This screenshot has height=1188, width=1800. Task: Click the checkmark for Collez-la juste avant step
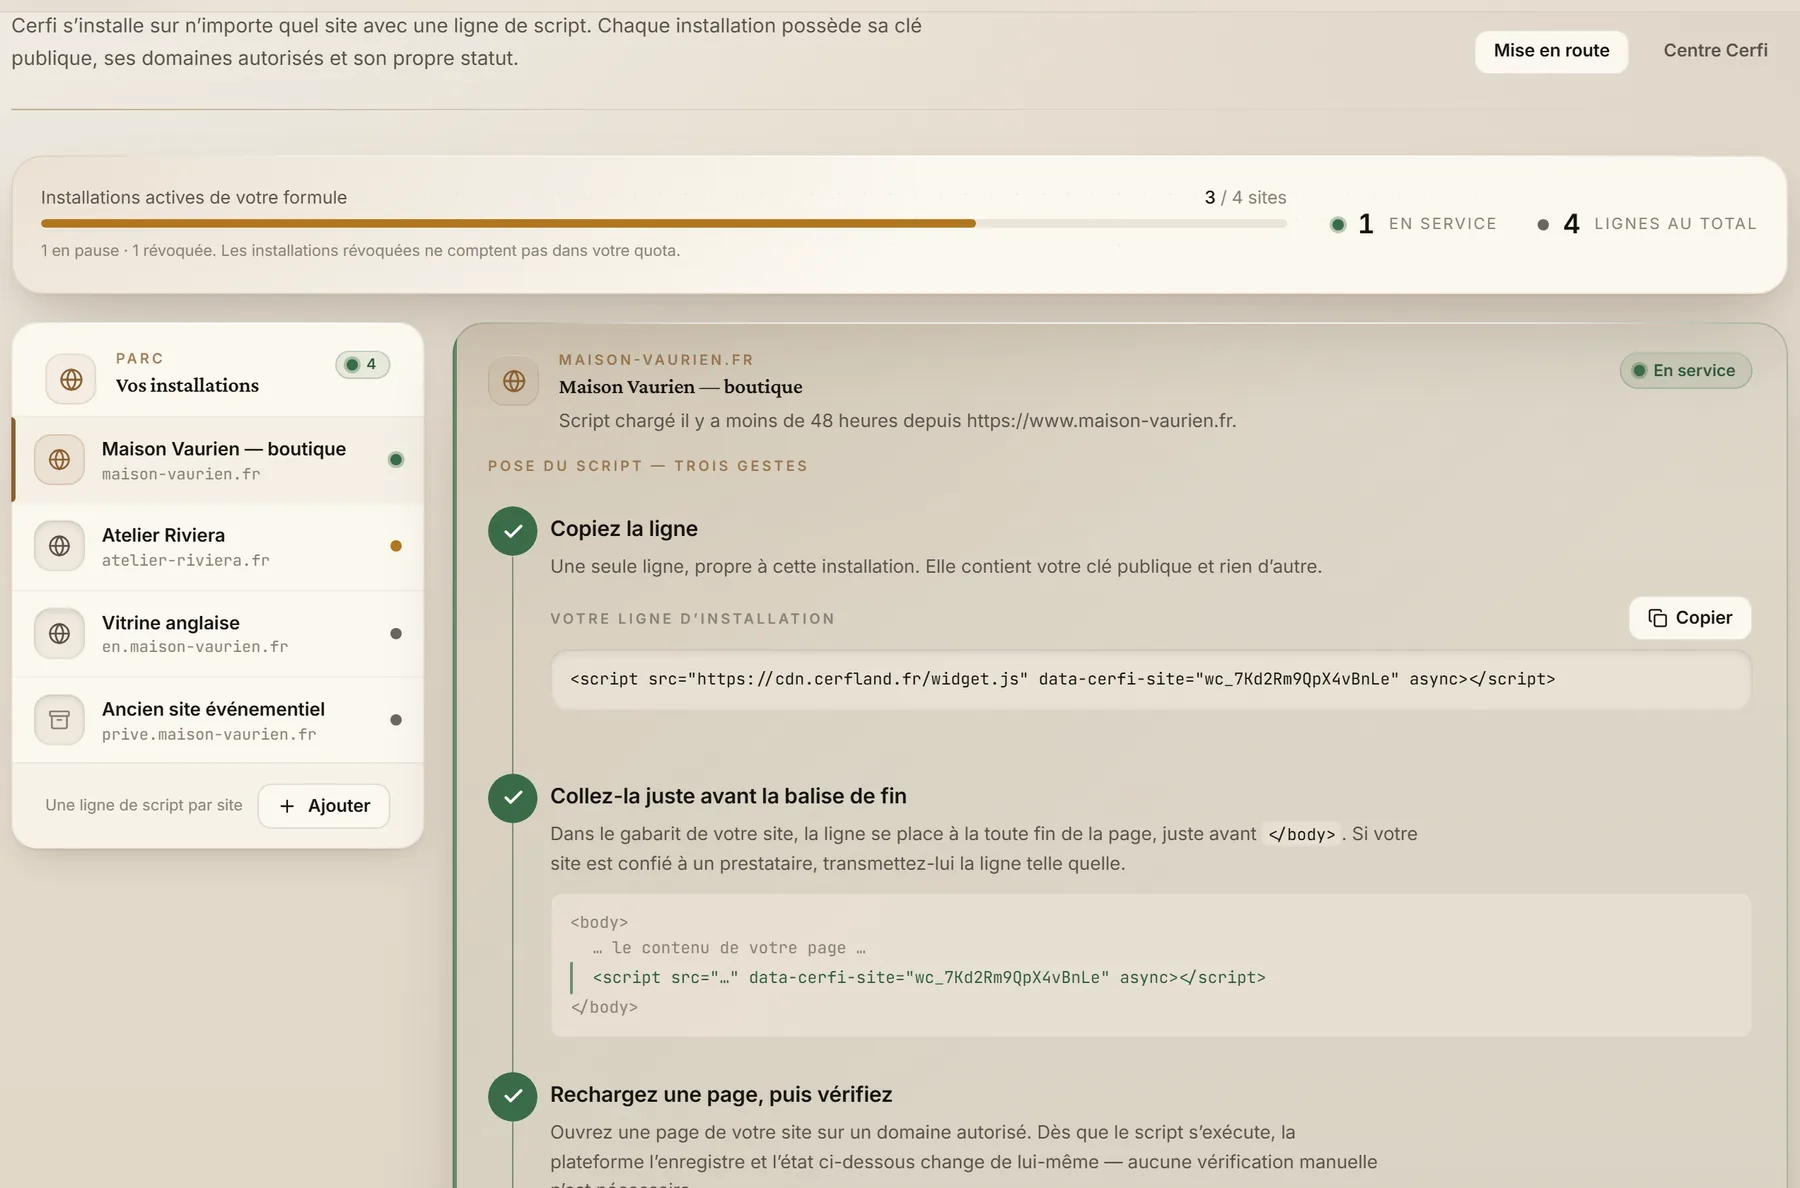coord(513,798)
